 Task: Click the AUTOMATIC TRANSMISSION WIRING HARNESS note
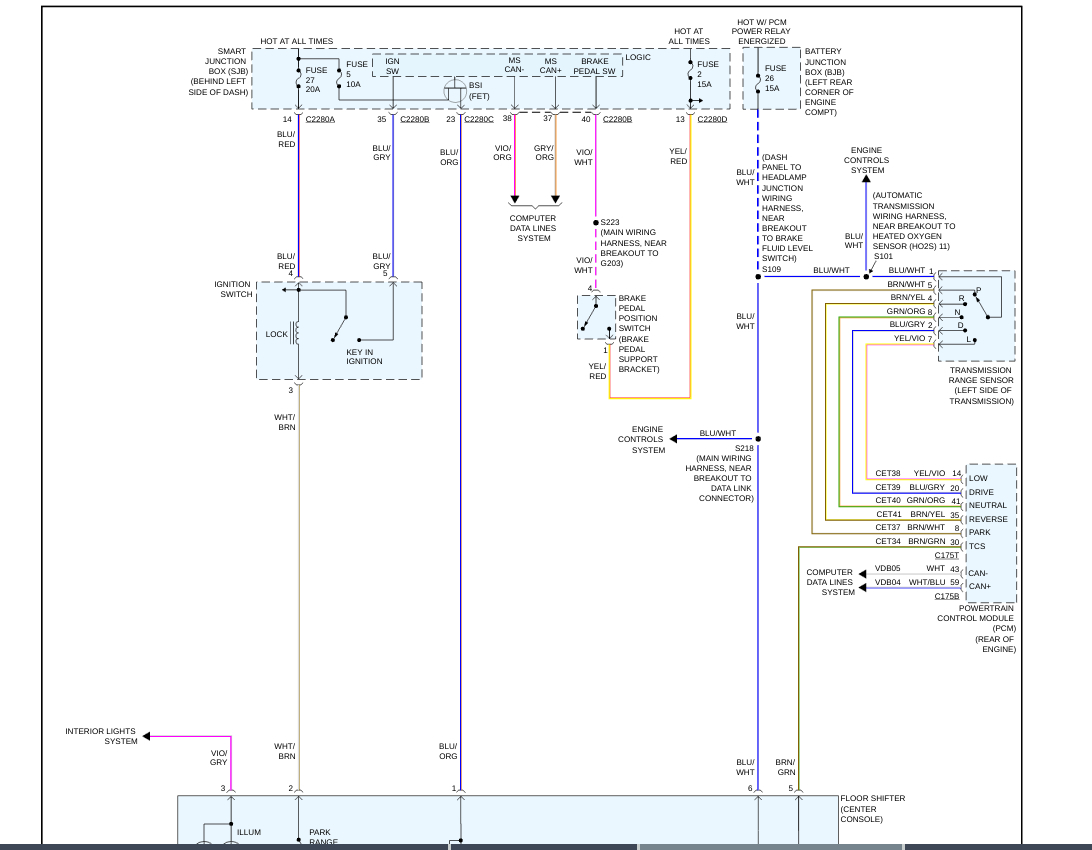point(914,221)
